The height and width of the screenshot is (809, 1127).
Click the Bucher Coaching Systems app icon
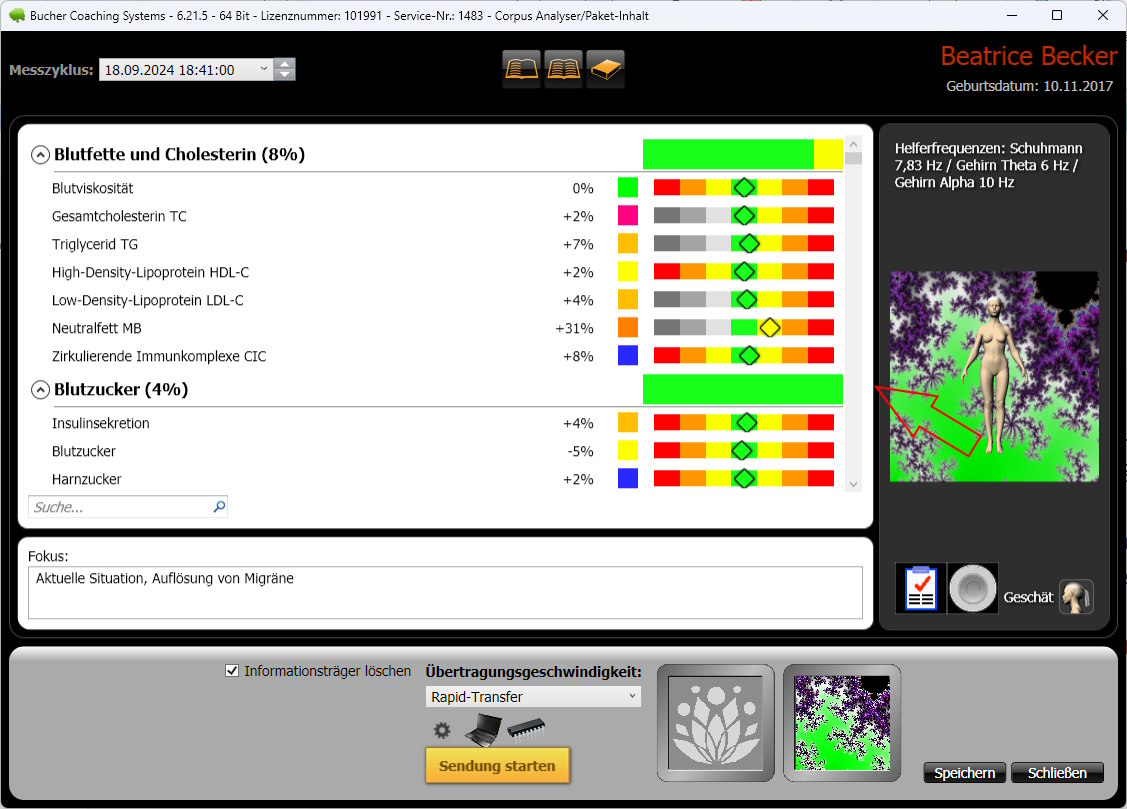coord(16,15)
